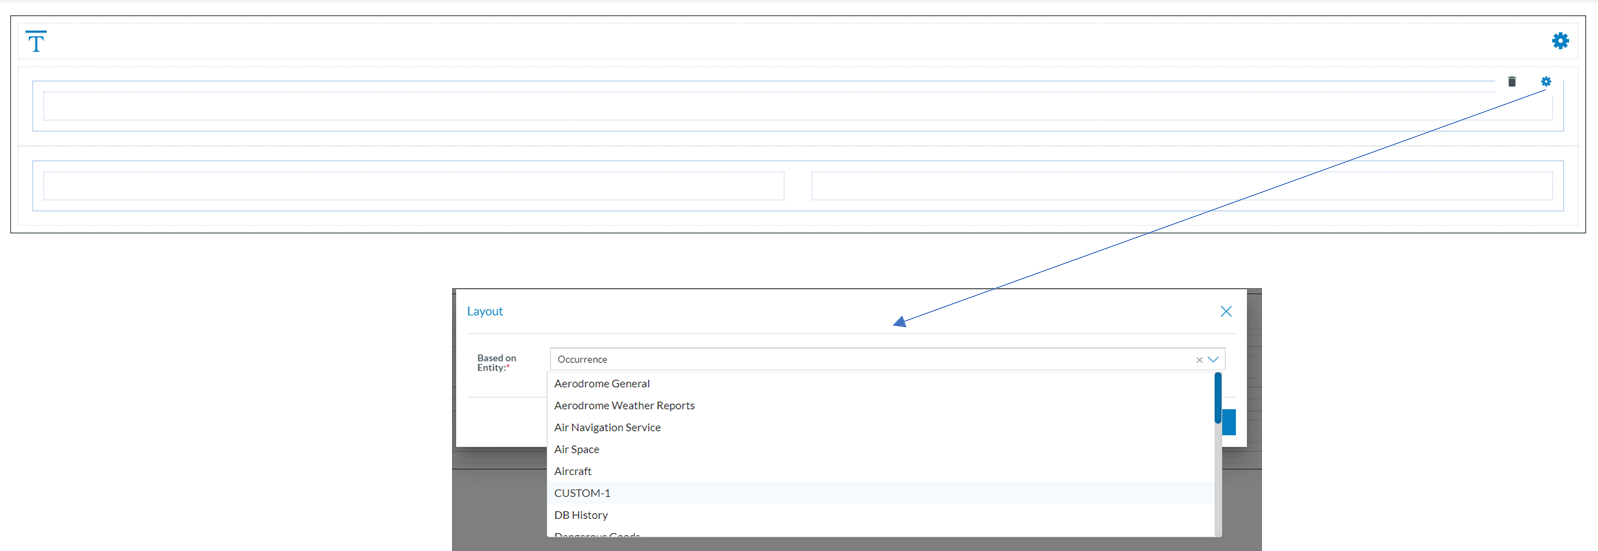Select DB History from the list
This screenshot has height=551, width=1598.
click(x=581, y=516)
